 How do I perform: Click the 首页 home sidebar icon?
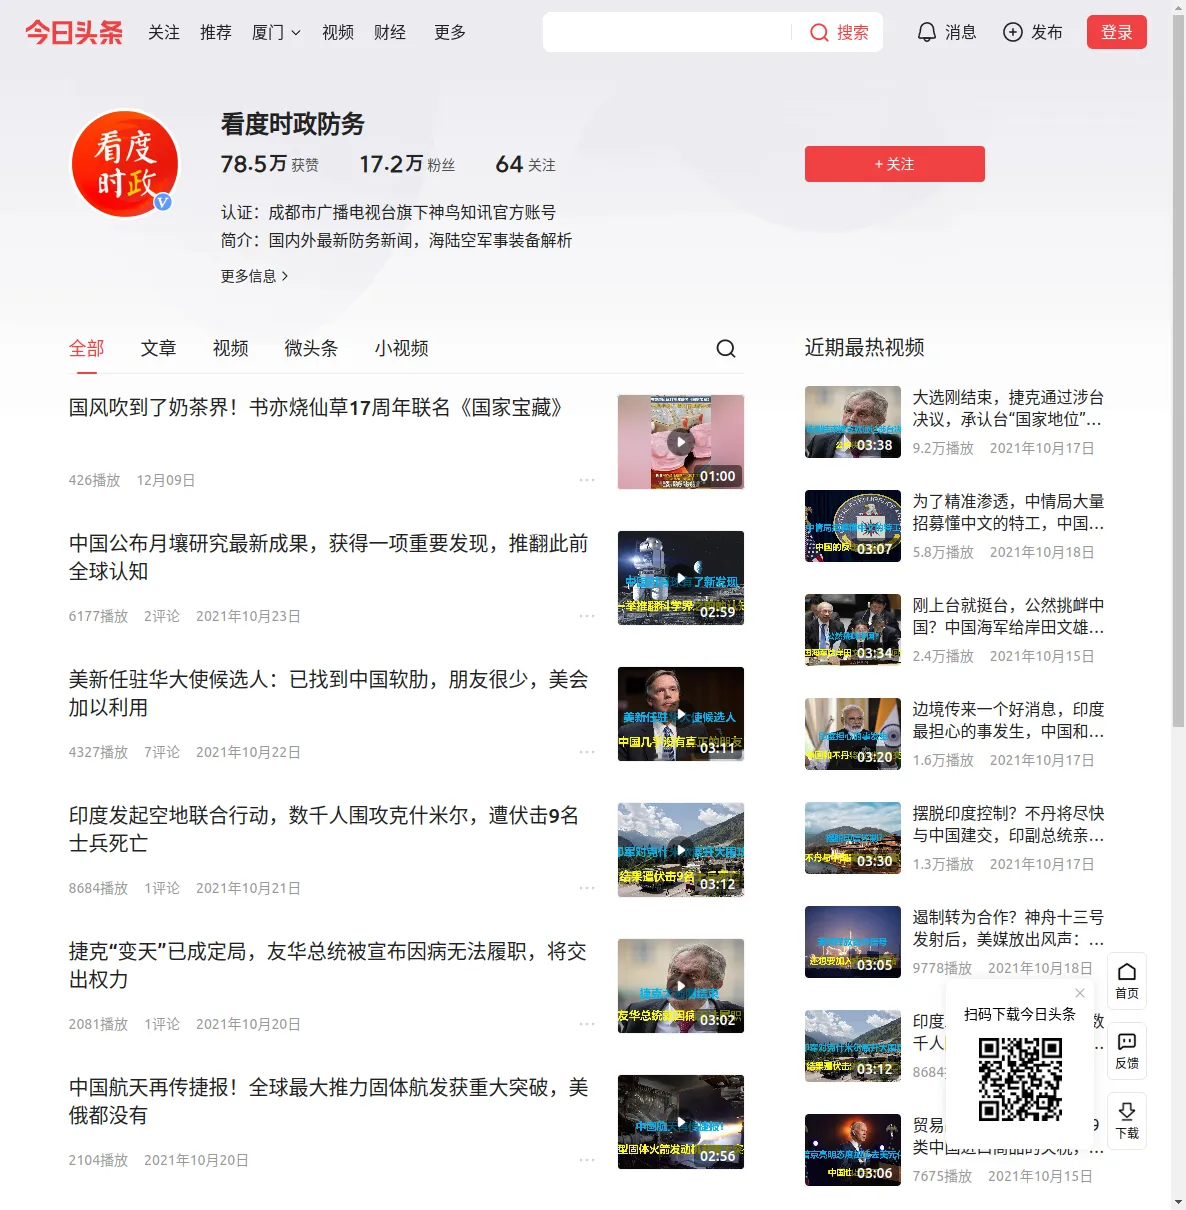coord(1127,981)
